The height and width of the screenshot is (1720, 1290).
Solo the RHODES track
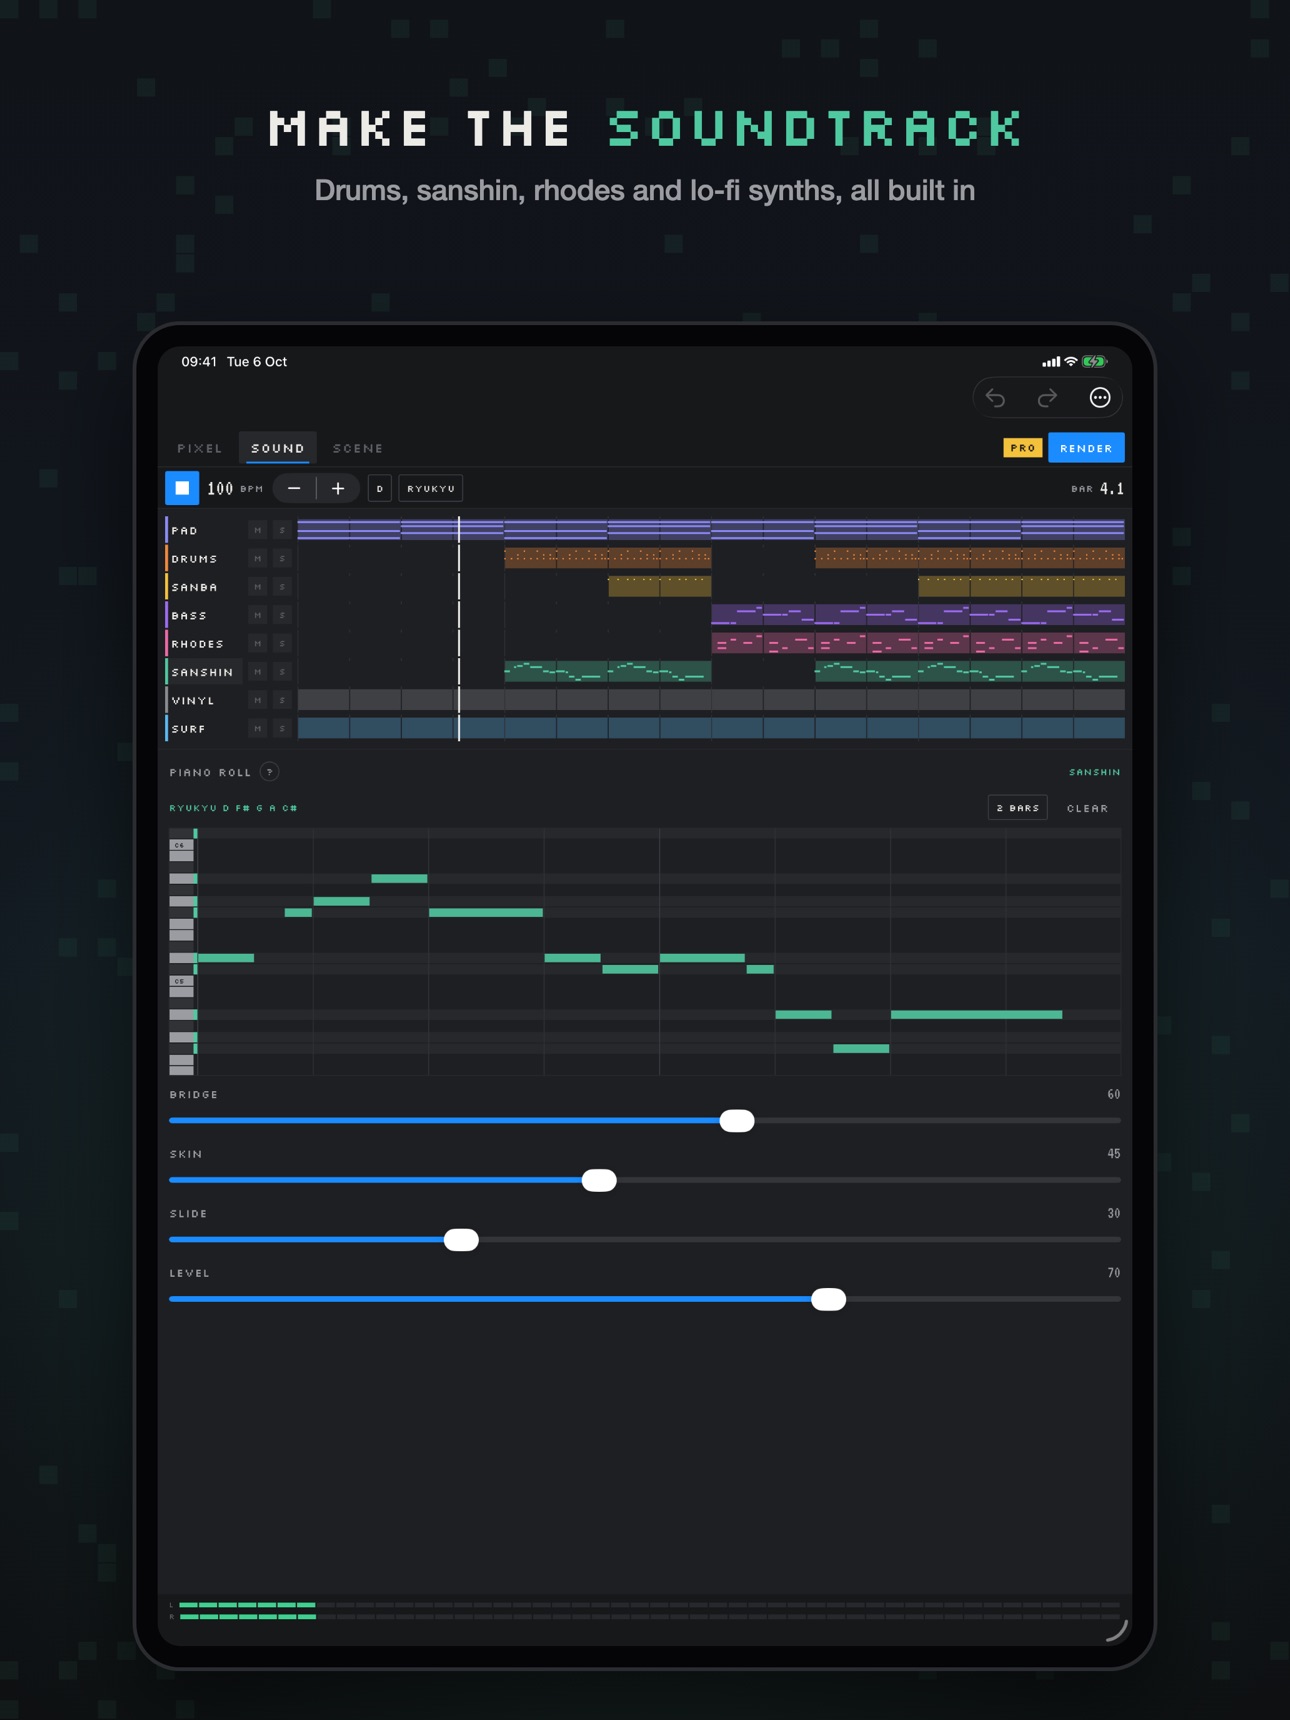point(282,643)
